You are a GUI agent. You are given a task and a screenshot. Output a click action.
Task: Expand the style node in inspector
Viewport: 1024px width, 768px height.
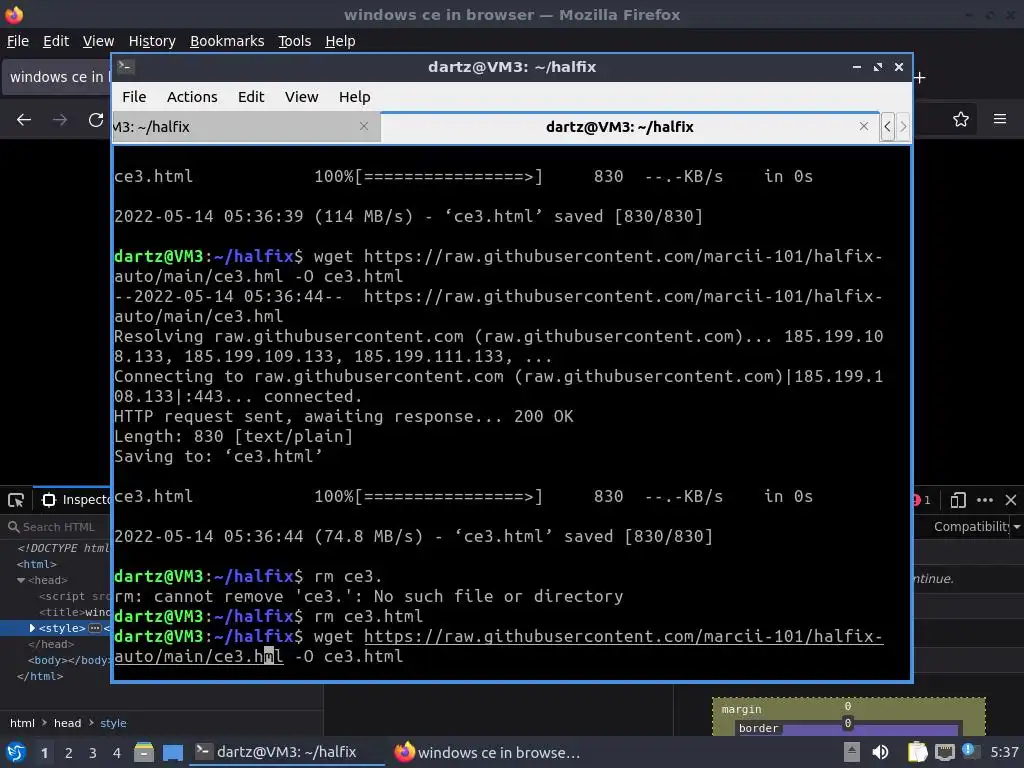pos(32,628)
